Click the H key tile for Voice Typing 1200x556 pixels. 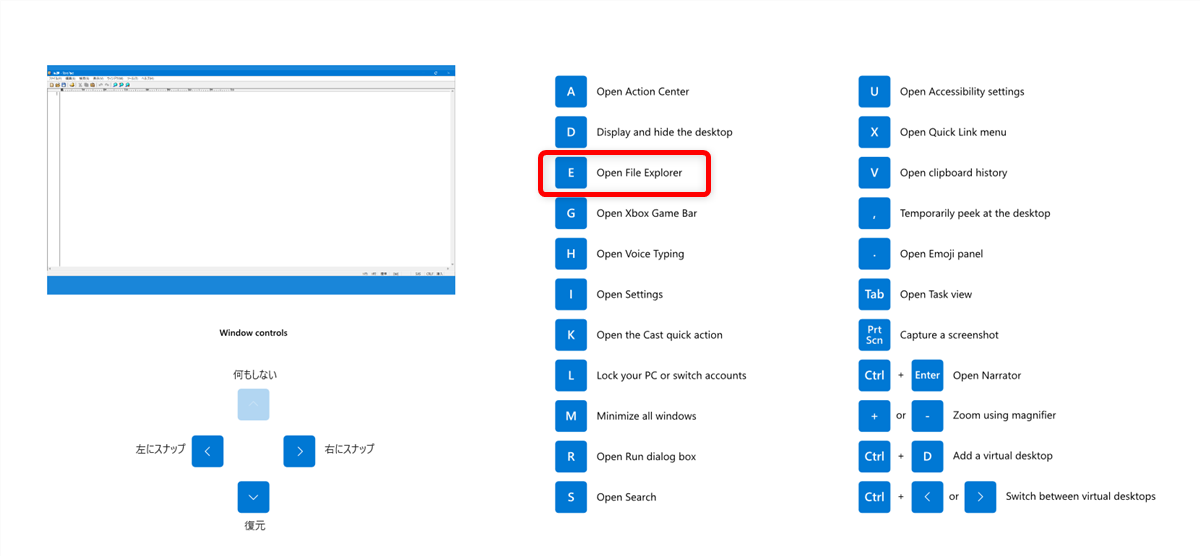pos(571,254)
